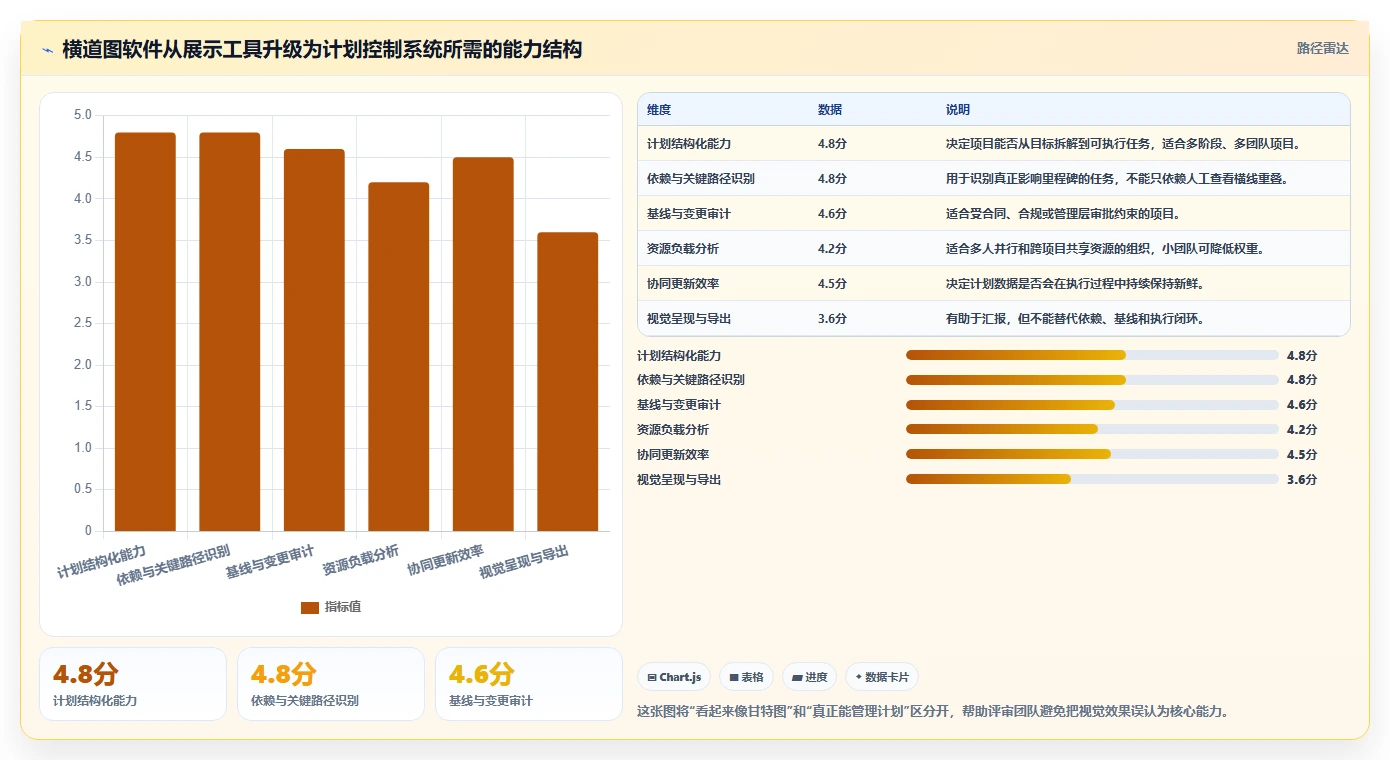Screen dimensions: 1390x760
Task: Click the description starting 适合多人并行和跨项目
Action: 1106,249
